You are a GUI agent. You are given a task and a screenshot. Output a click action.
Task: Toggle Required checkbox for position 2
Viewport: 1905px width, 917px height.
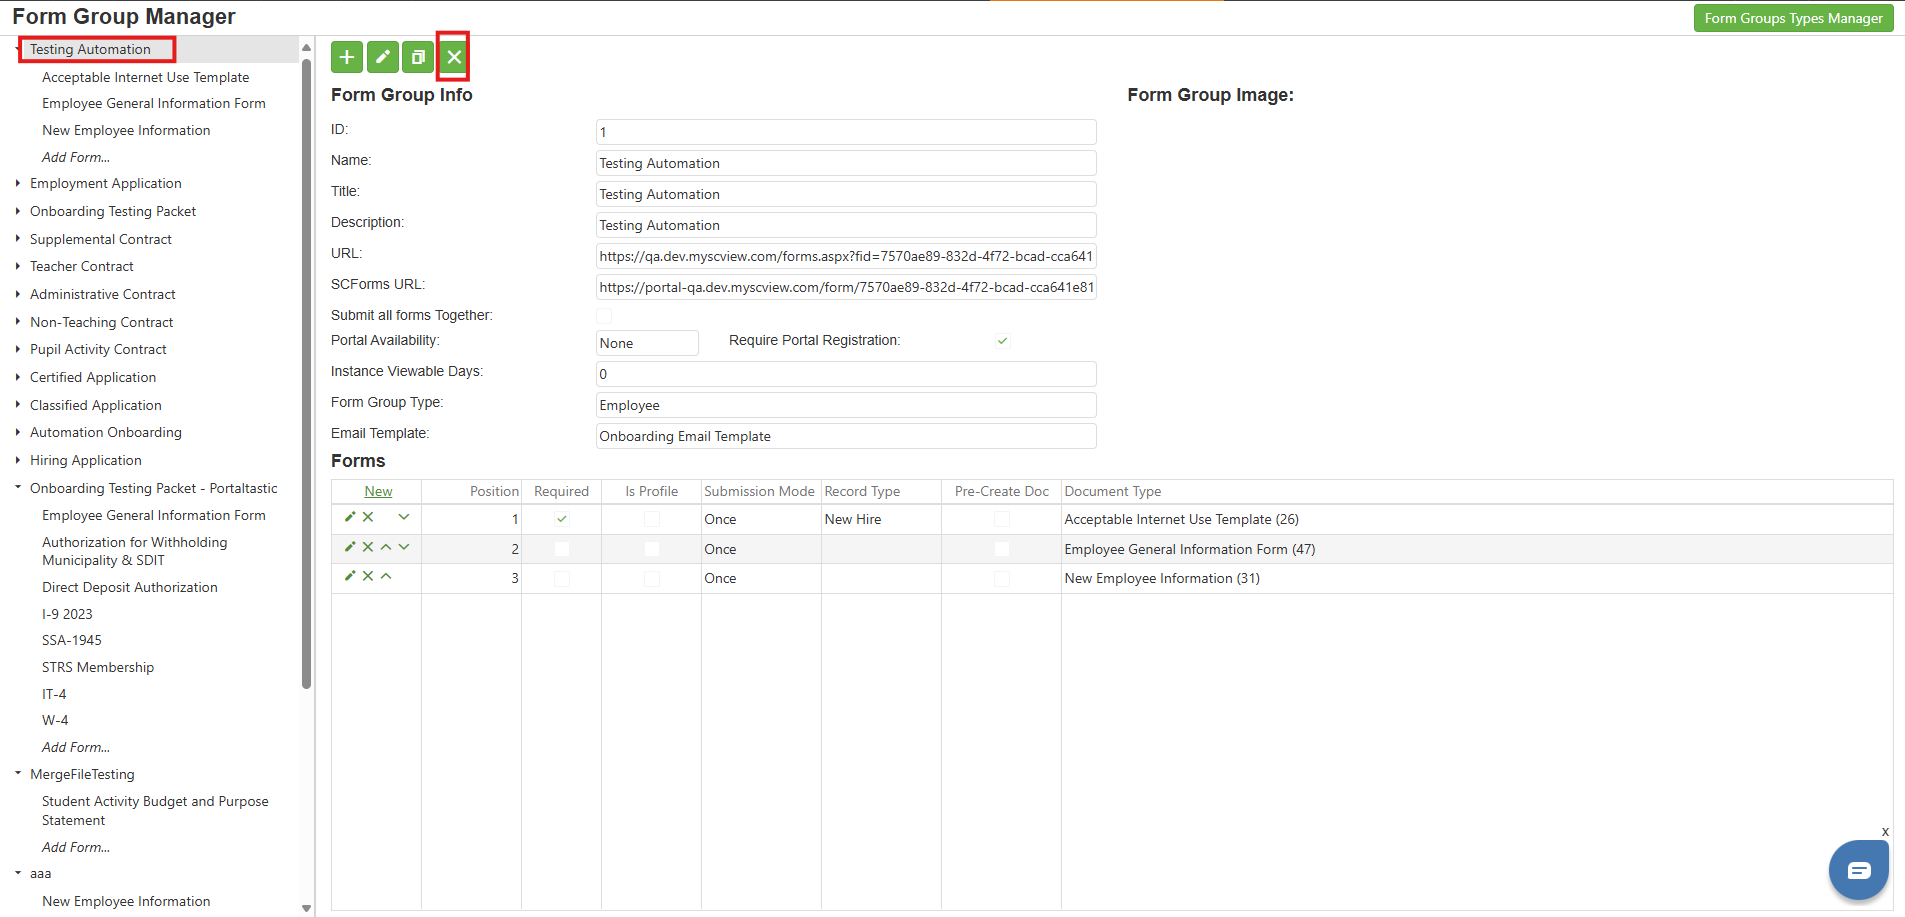562,549
